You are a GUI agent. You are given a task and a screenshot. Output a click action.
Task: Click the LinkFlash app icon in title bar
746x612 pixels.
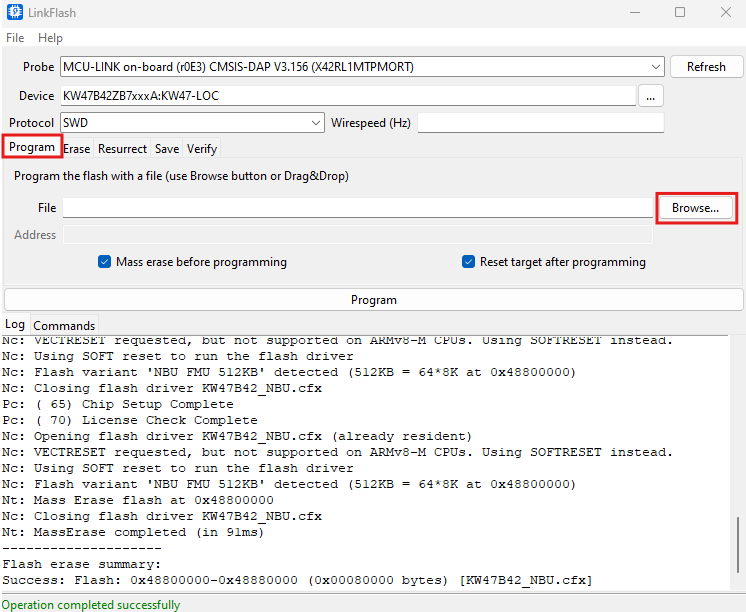[x=15, y=12]
